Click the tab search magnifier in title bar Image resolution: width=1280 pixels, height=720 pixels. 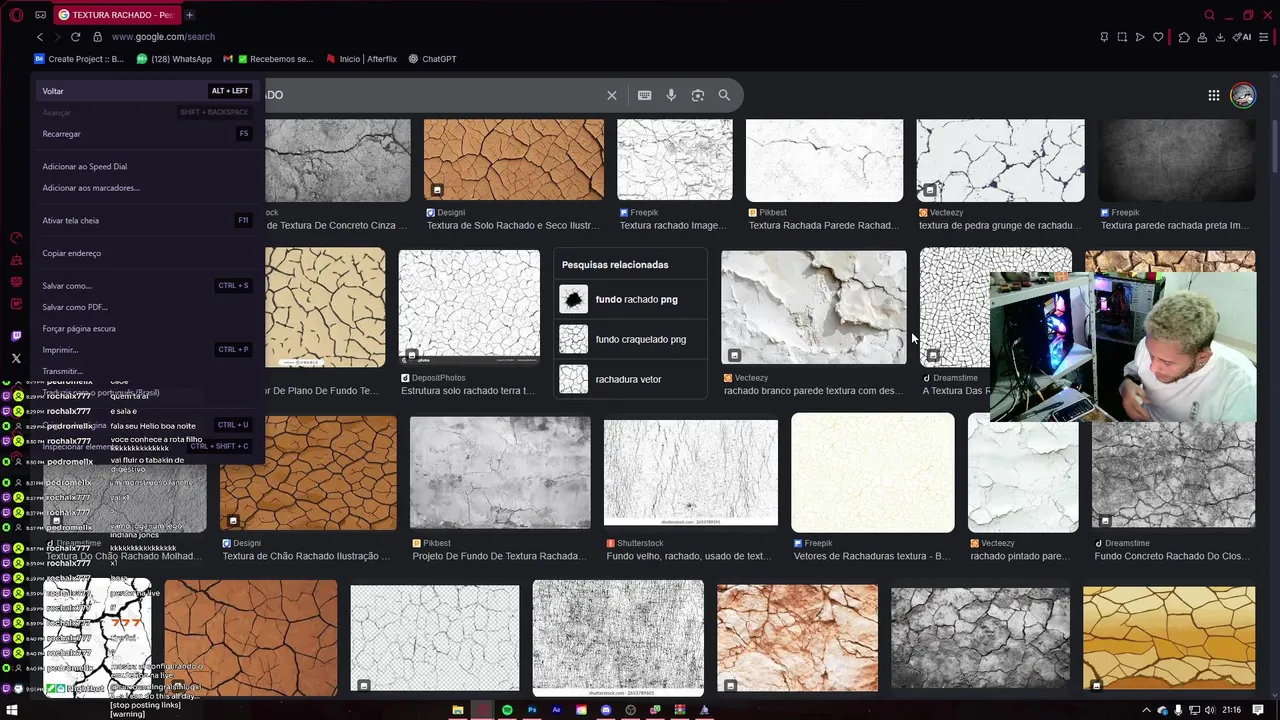point(1209,15)
